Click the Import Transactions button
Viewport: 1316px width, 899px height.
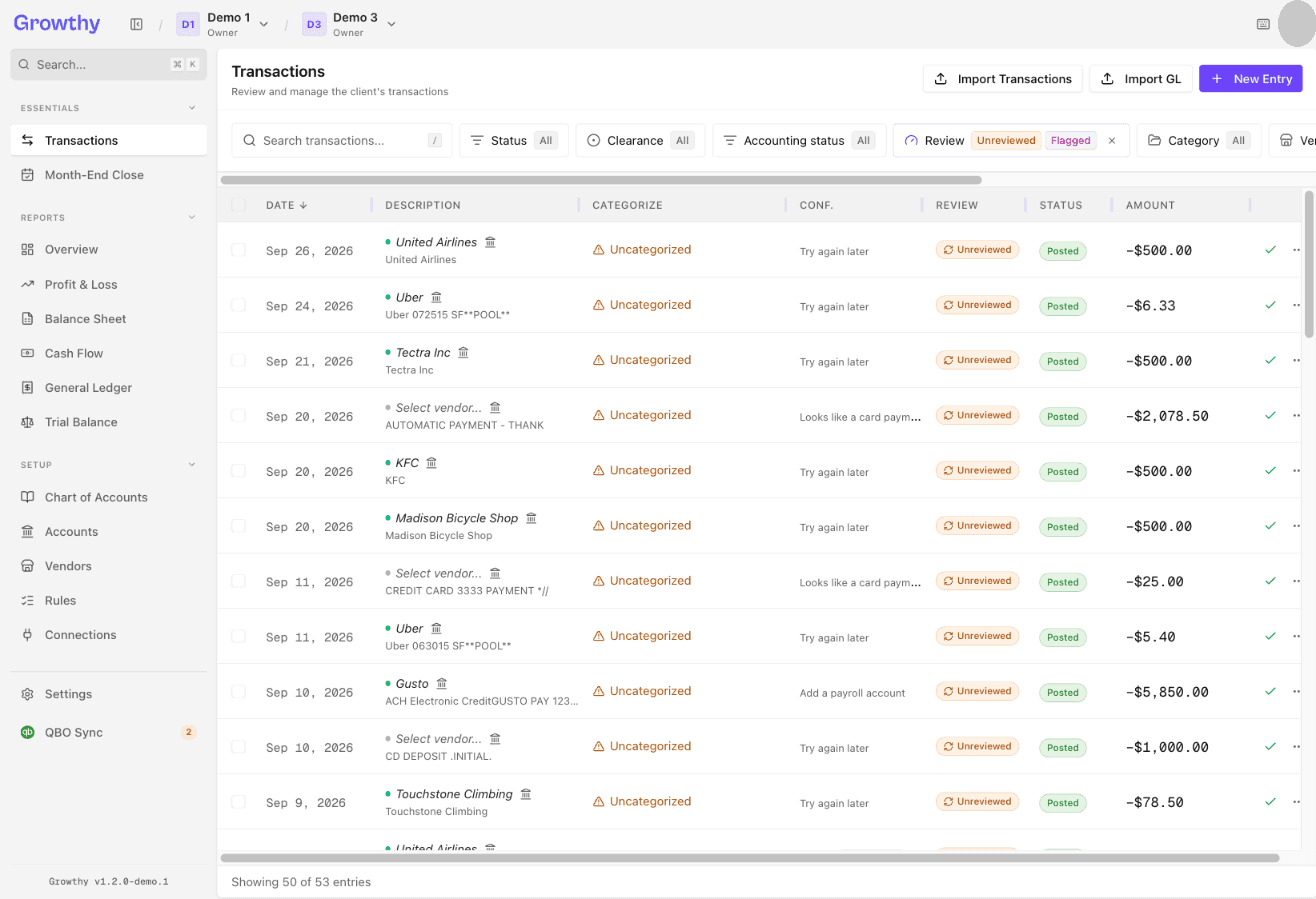[x=1003, y=79]
